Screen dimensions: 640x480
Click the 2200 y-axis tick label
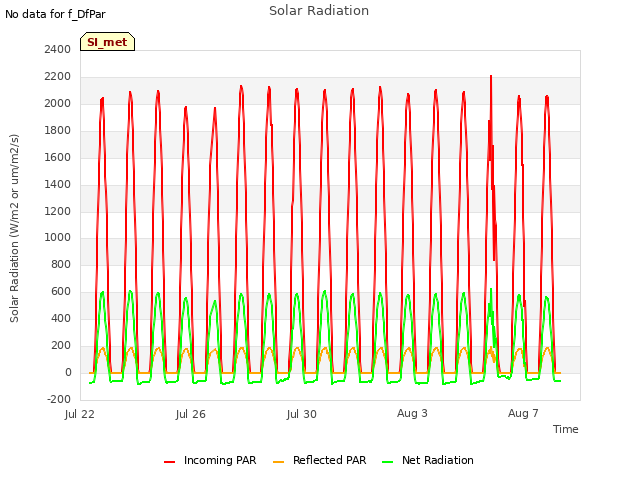pos(58,77)
